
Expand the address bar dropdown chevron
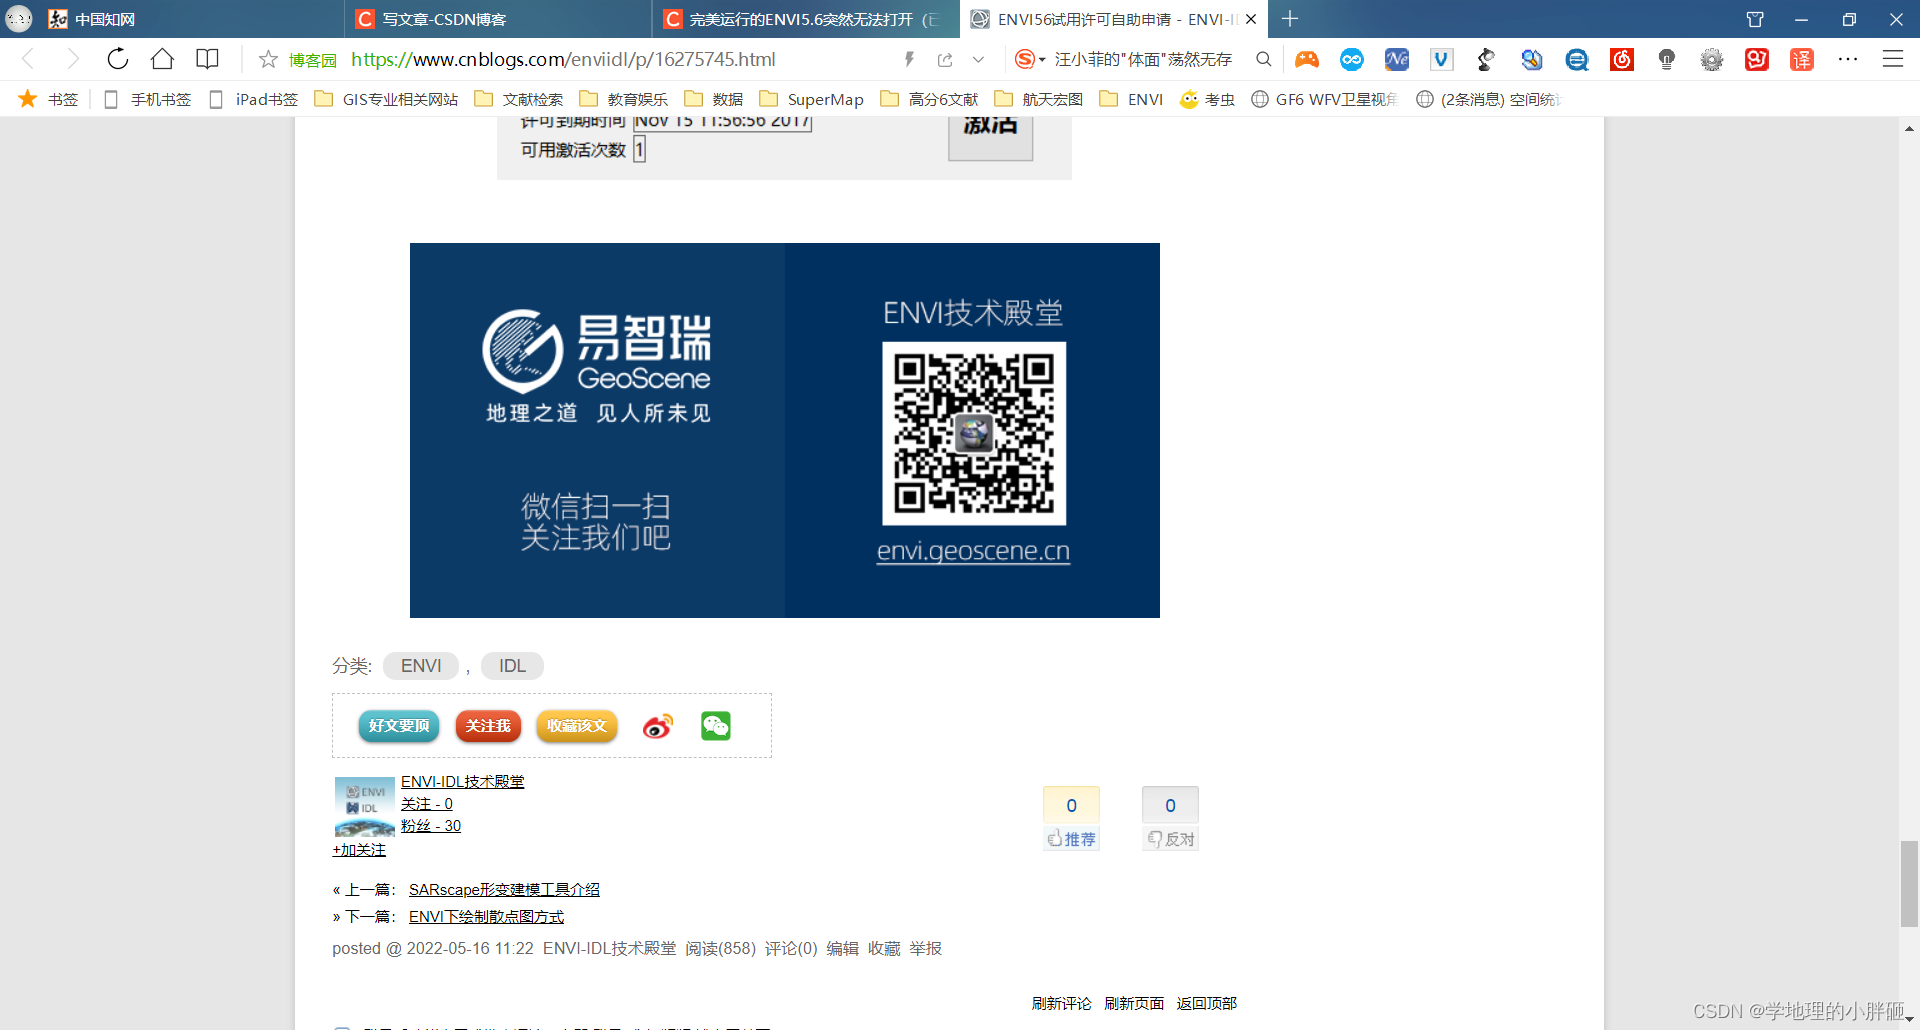[x=978, y=60]
